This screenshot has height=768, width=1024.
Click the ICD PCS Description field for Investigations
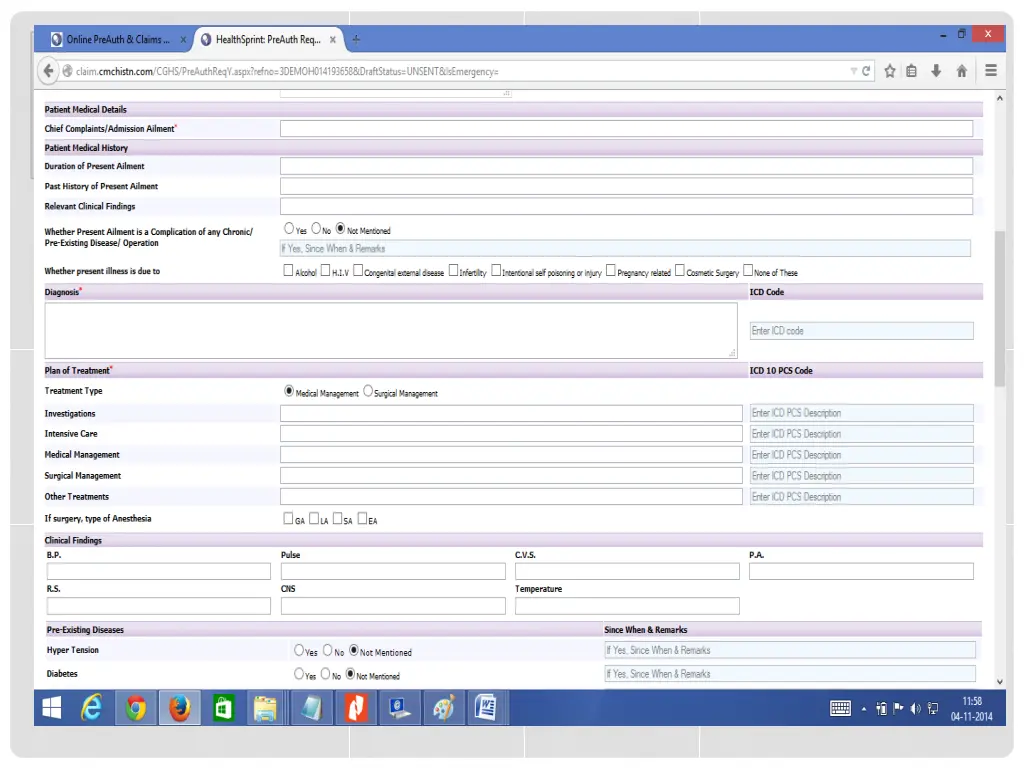861,413
